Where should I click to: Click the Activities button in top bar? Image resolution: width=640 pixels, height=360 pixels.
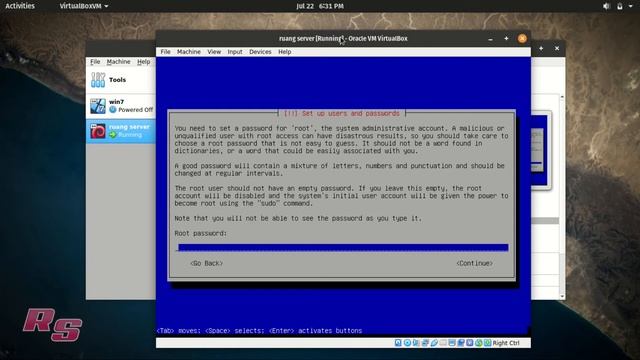tap(20, 6)
